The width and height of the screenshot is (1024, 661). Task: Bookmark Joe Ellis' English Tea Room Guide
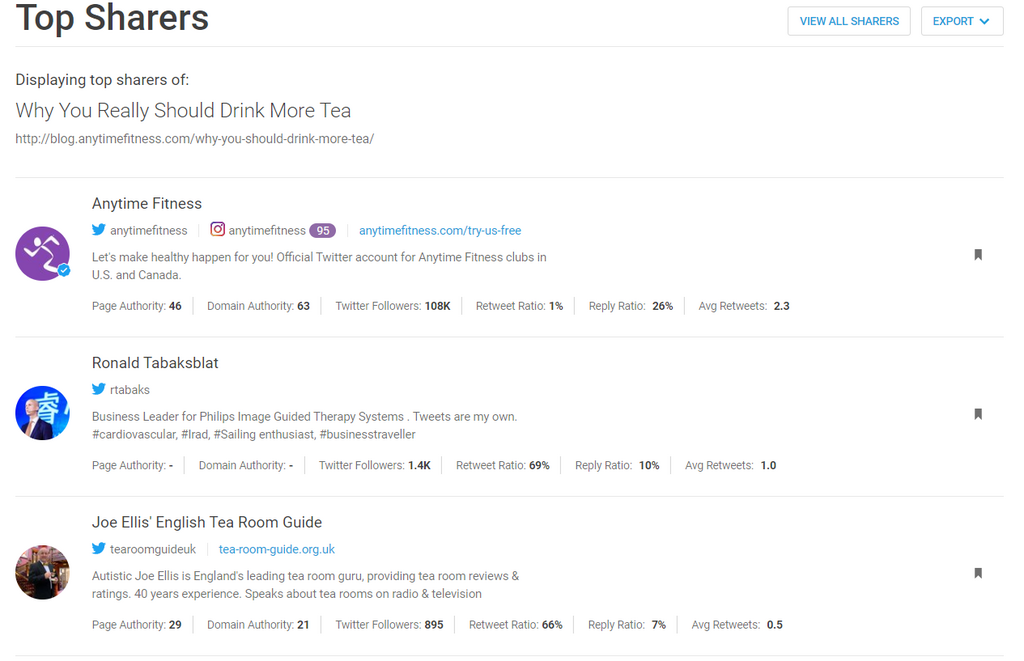[978, 573]
